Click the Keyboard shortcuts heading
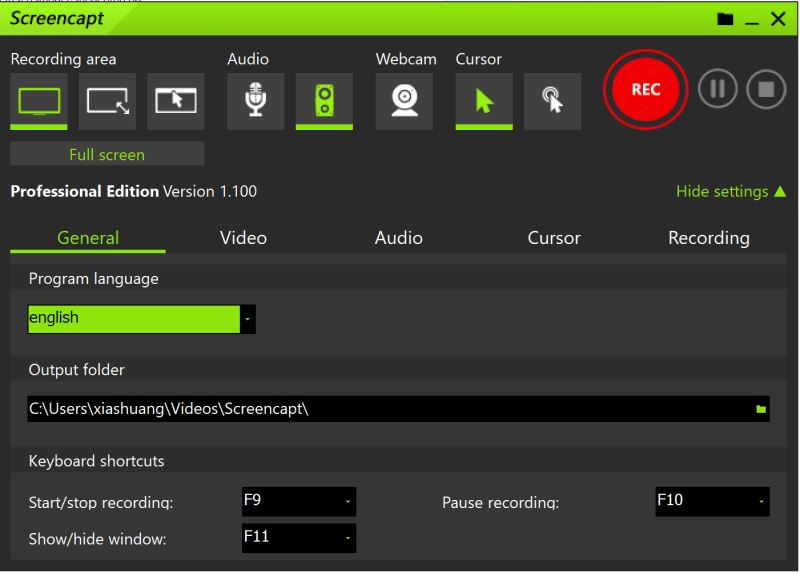 click(96, 461)
